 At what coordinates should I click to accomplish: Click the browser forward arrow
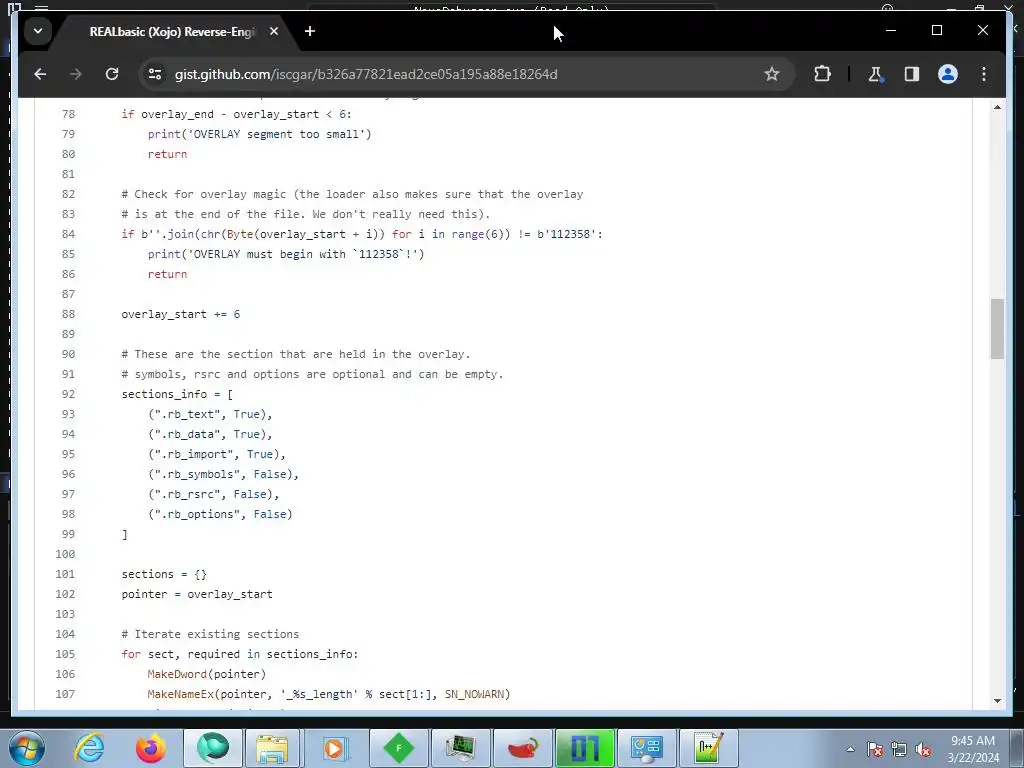click(x=76, y=74)
